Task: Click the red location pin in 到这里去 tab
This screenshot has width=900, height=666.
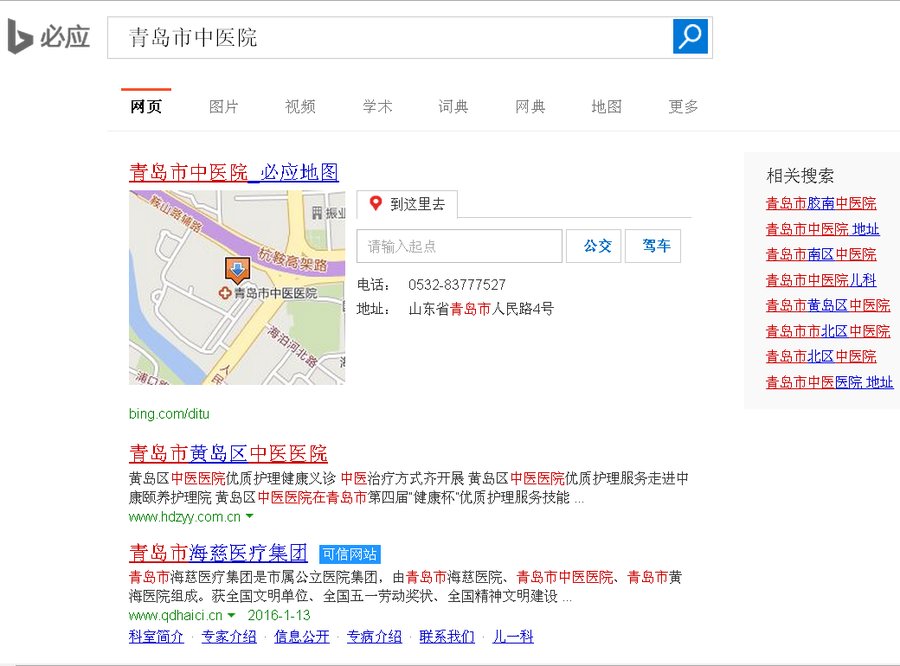Action: 376,204
